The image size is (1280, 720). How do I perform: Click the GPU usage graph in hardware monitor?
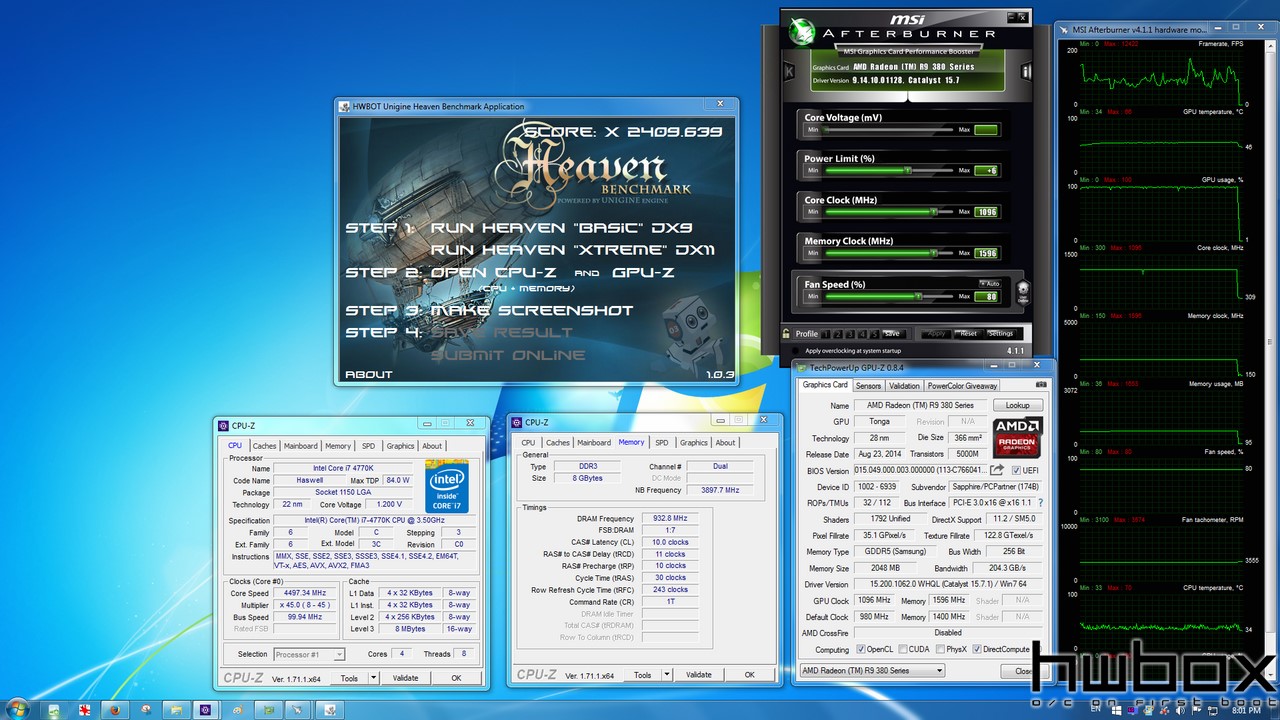[x=1160, y=214]
